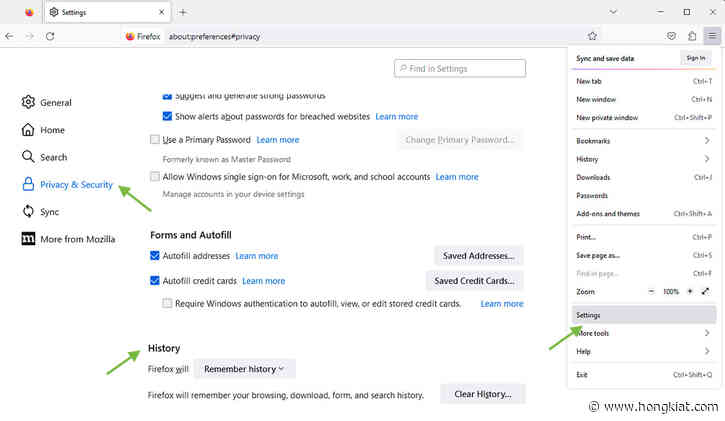Open More from Mozilla category
Image resolution: width=725 pixels, height=421 pixels.
(68, 239)
